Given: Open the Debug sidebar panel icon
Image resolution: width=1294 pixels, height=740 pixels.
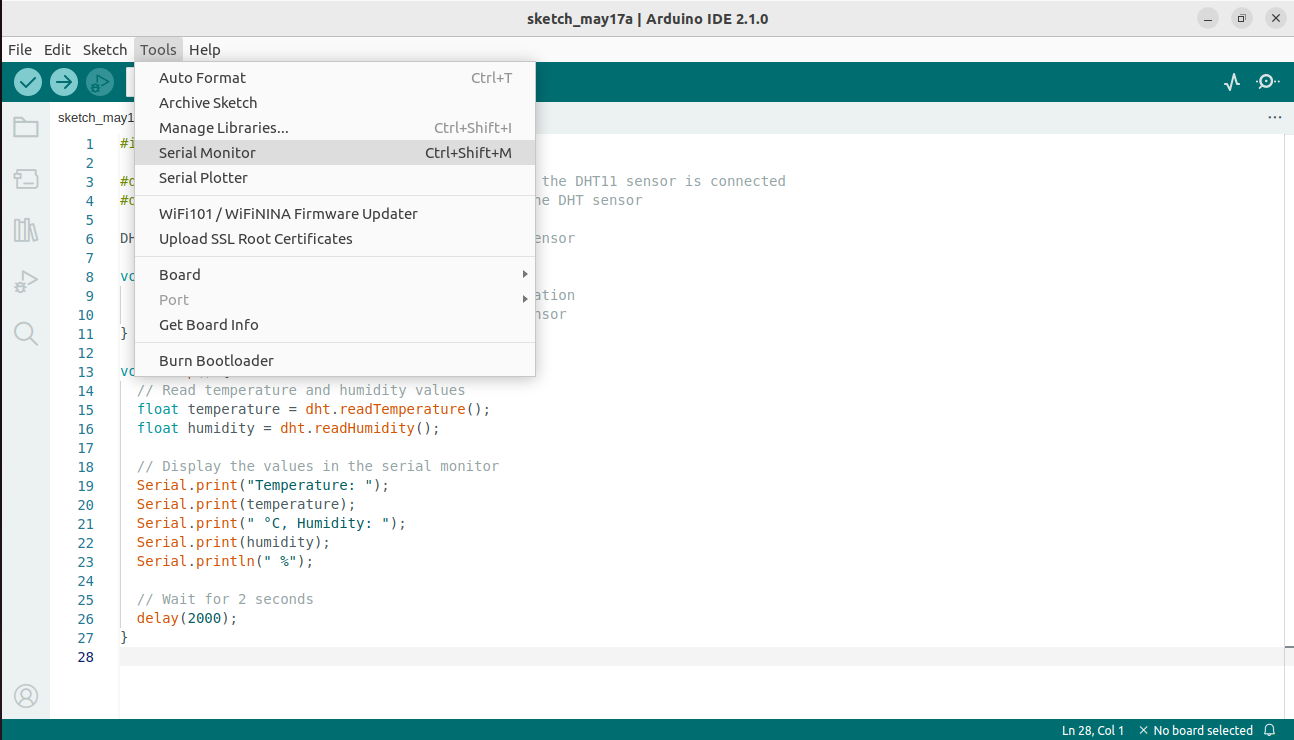Looking at the screenshot, I should click(x=26, y=282).
